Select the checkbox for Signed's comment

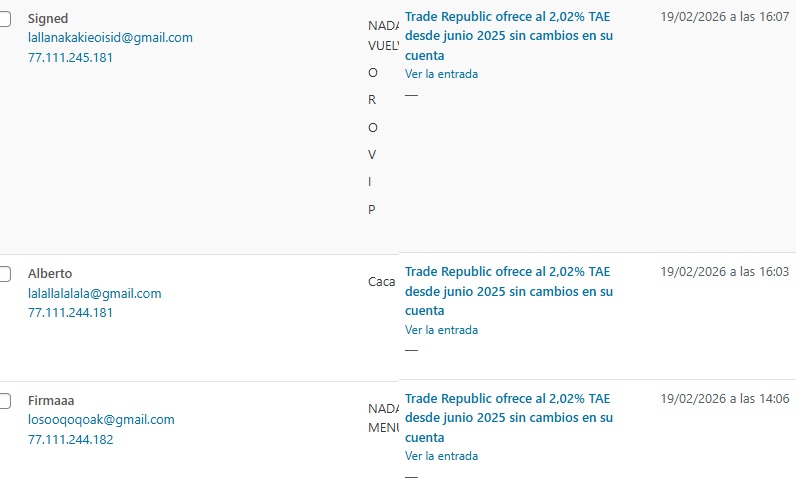5,19
